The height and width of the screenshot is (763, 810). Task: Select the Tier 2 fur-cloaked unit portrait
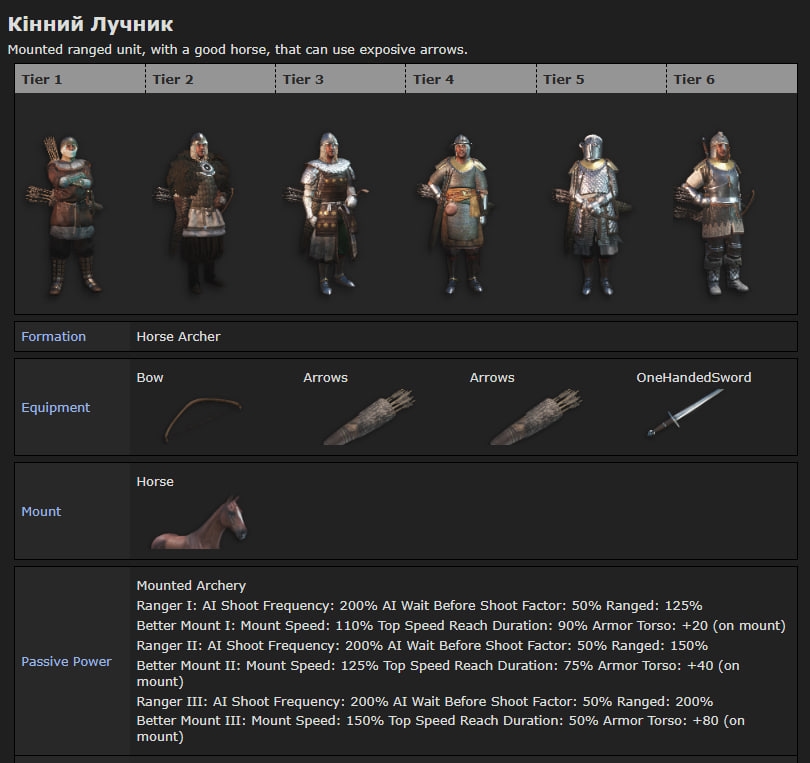click(198, 212)
